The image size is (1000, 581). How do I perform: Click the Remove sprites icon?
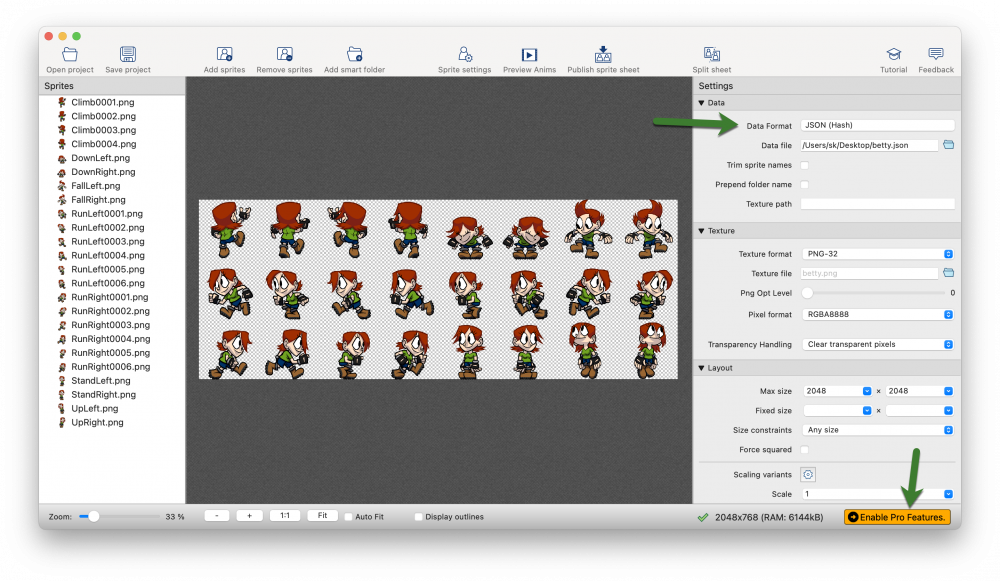click(x=284, y=55)
